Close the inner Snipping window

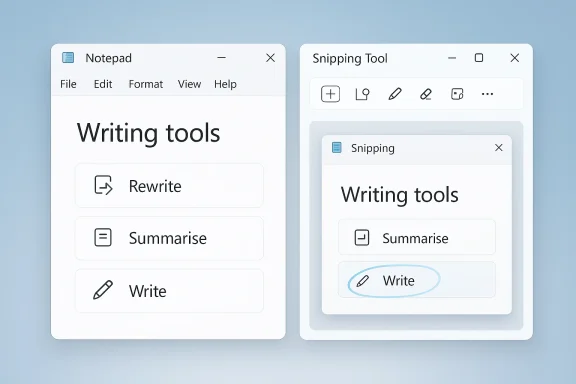498,148
